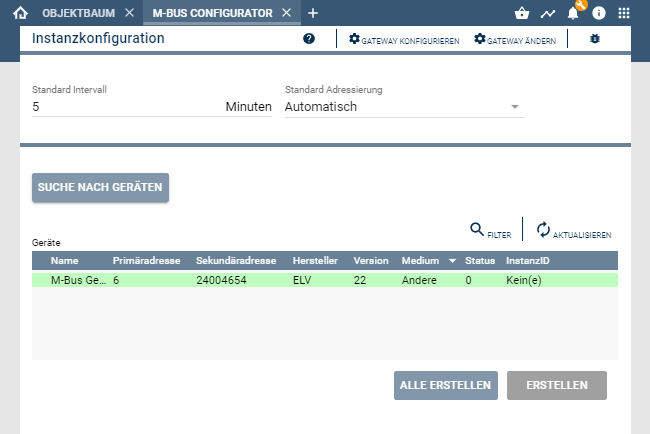Click the help question mark icon
Image resolution: width=650 pixels, height=434 pixels.
309,39
